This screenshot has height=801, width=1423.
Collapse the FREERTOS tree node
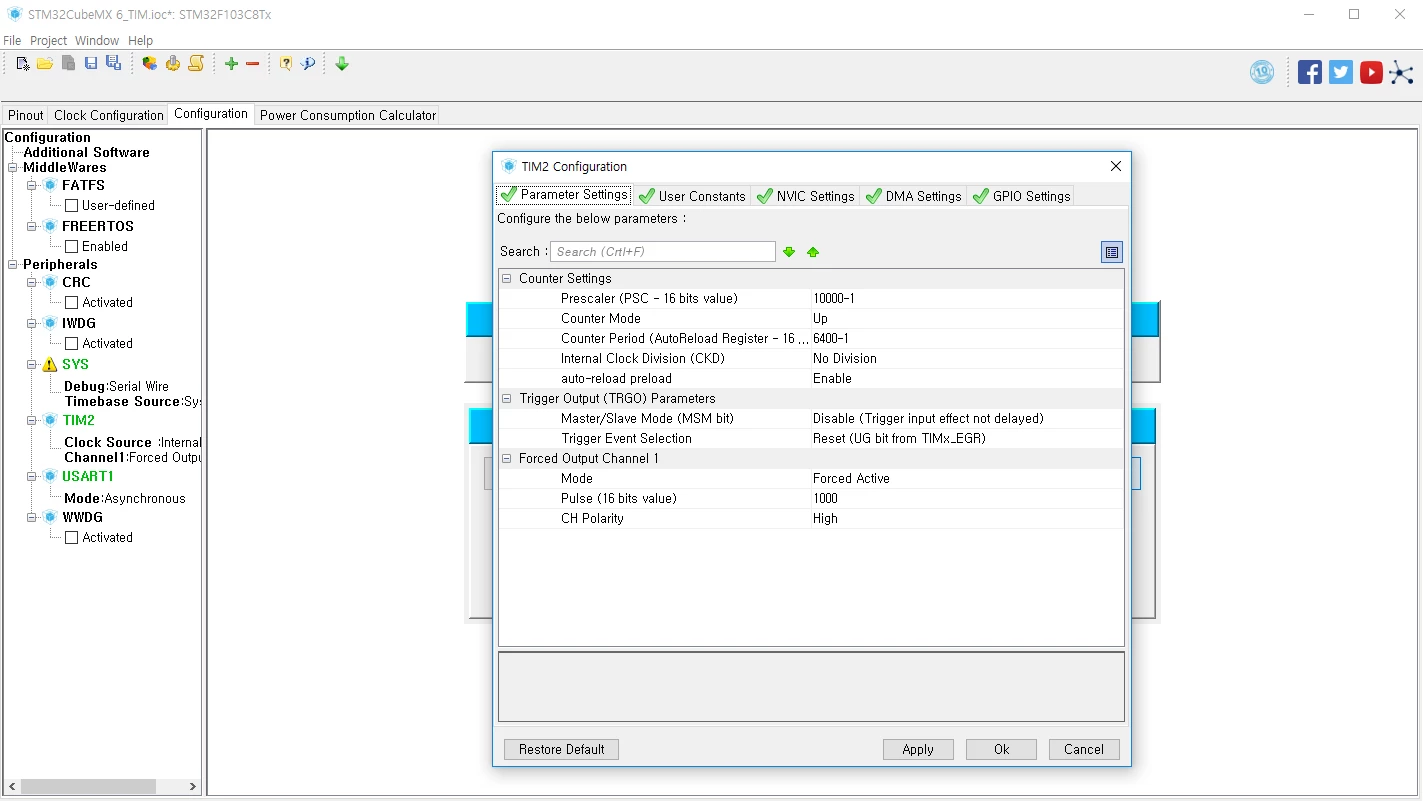pos(32,227)
